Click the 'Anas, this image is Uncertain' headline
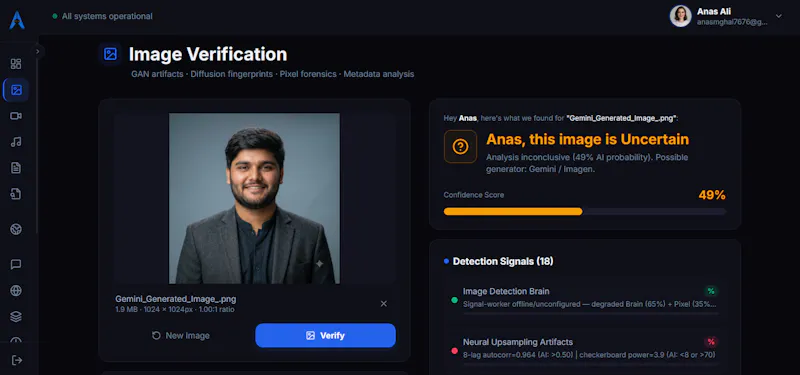 pyautogui.click(x=587, y=139)
